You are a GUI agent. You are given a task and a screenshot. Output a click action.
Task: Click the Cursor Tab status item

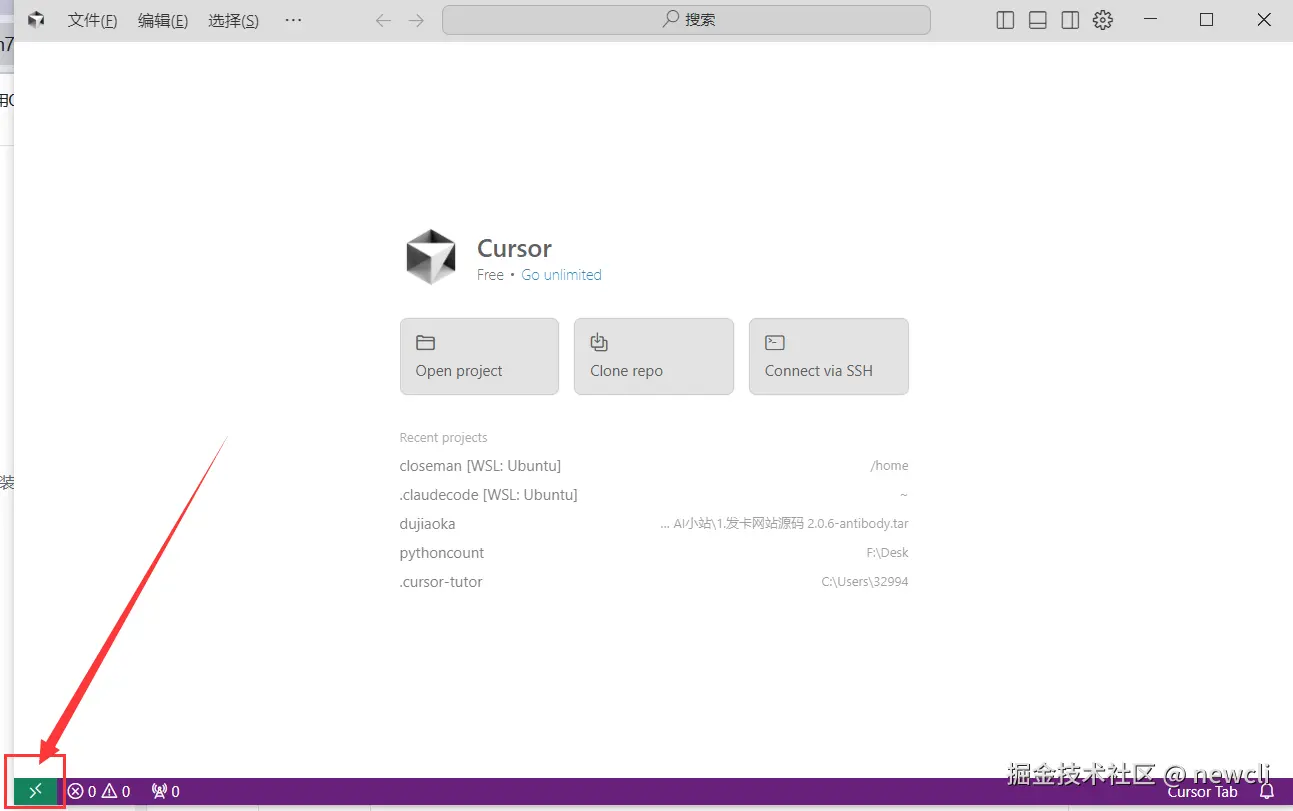point(1202,791)
